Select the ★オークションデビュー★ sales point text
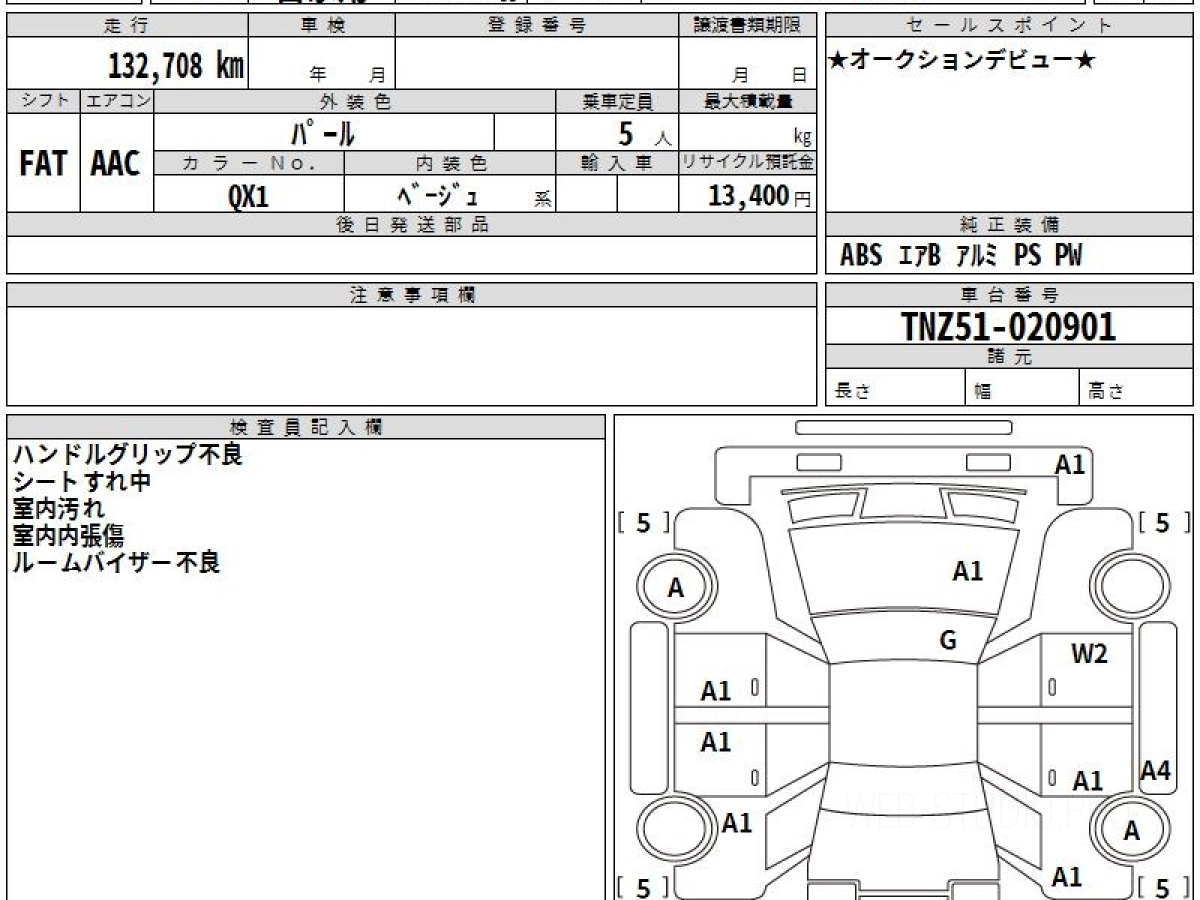The height and width of the screenshot is (900, 1200). tap(963, 61)
